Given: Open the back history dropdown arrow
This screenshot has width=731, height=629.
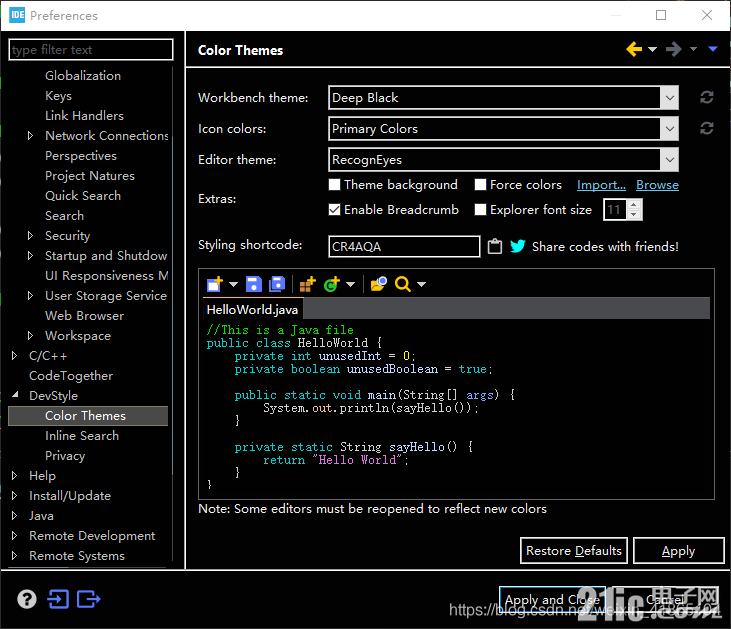Looking at the screenshot, I should (652, 49).
